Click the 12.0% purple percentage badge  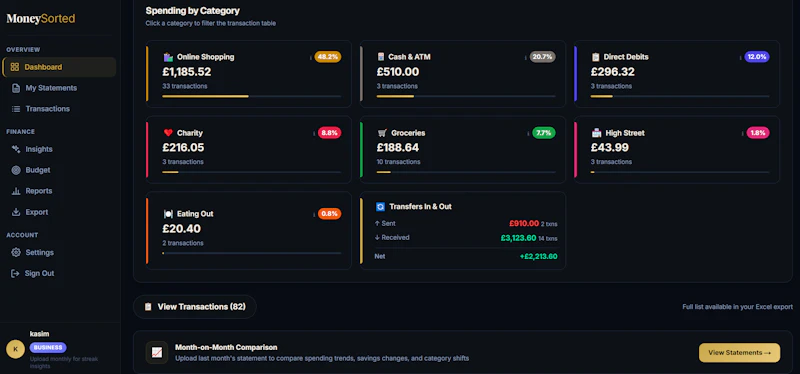tap(757, 57)
